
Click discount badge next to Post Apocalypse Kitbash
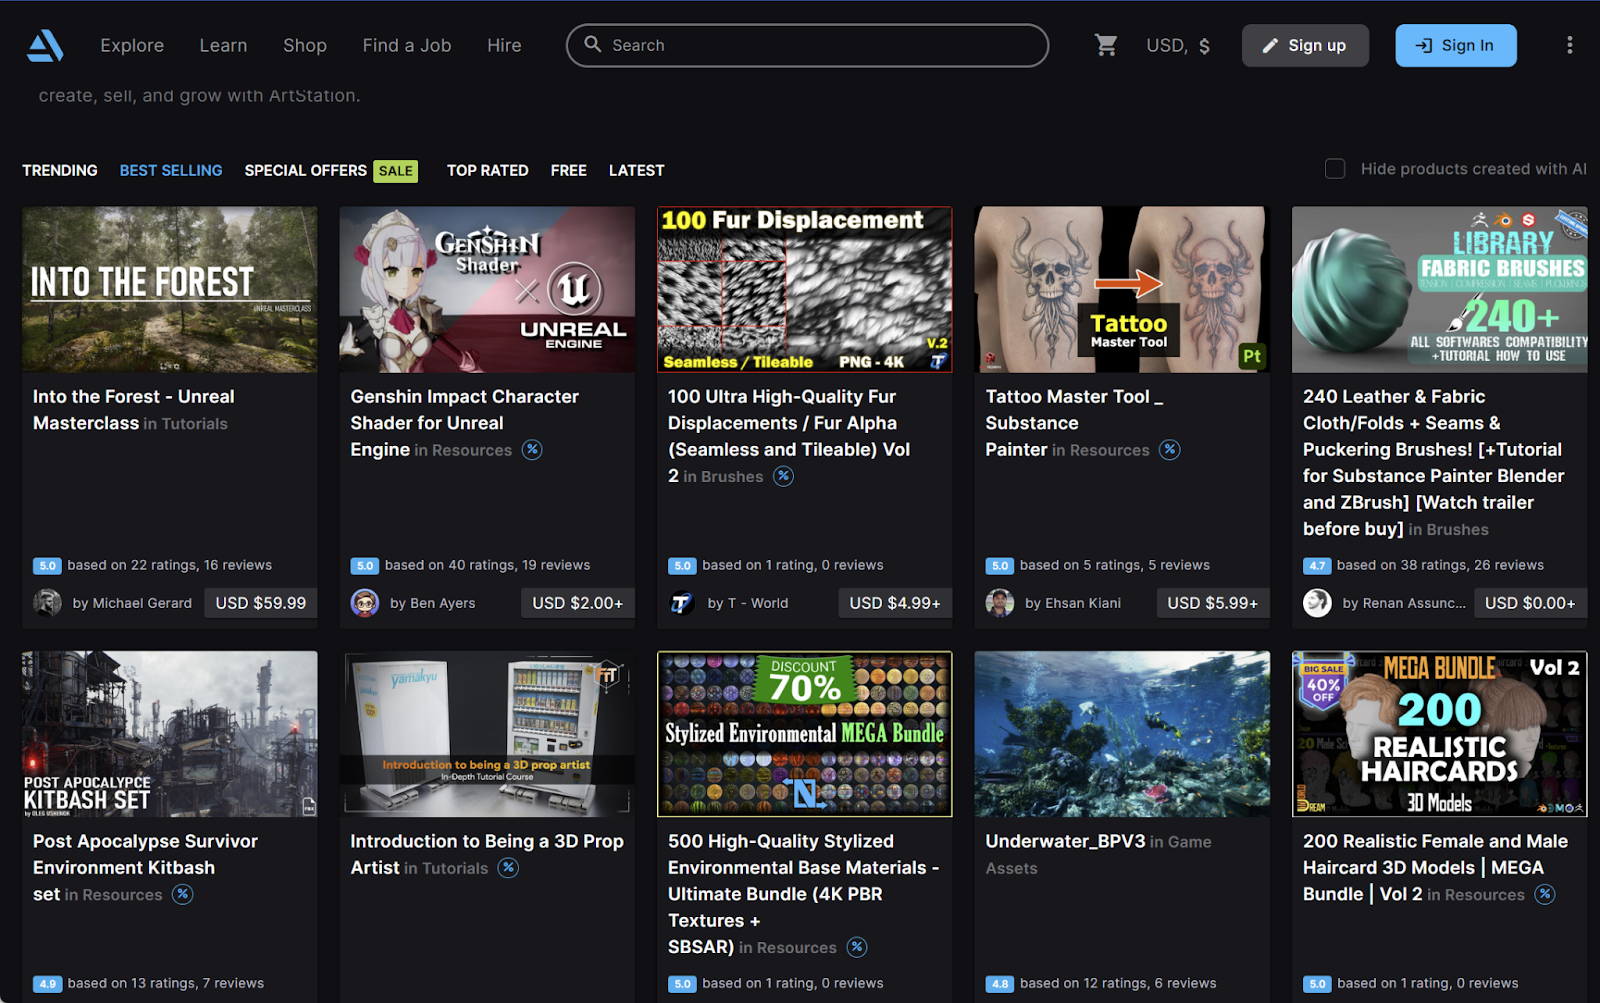182,894
